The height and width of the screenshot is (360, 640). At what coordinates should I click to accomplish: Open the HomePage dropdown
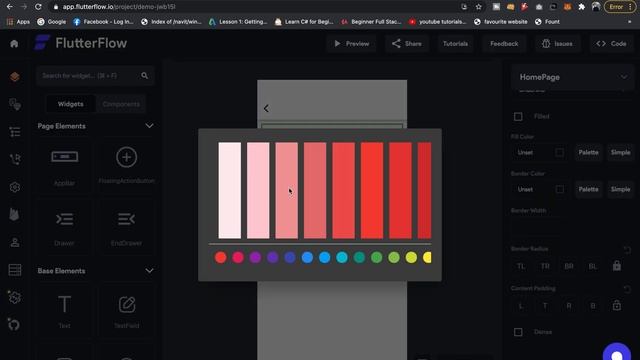click(x=572, y=77)
